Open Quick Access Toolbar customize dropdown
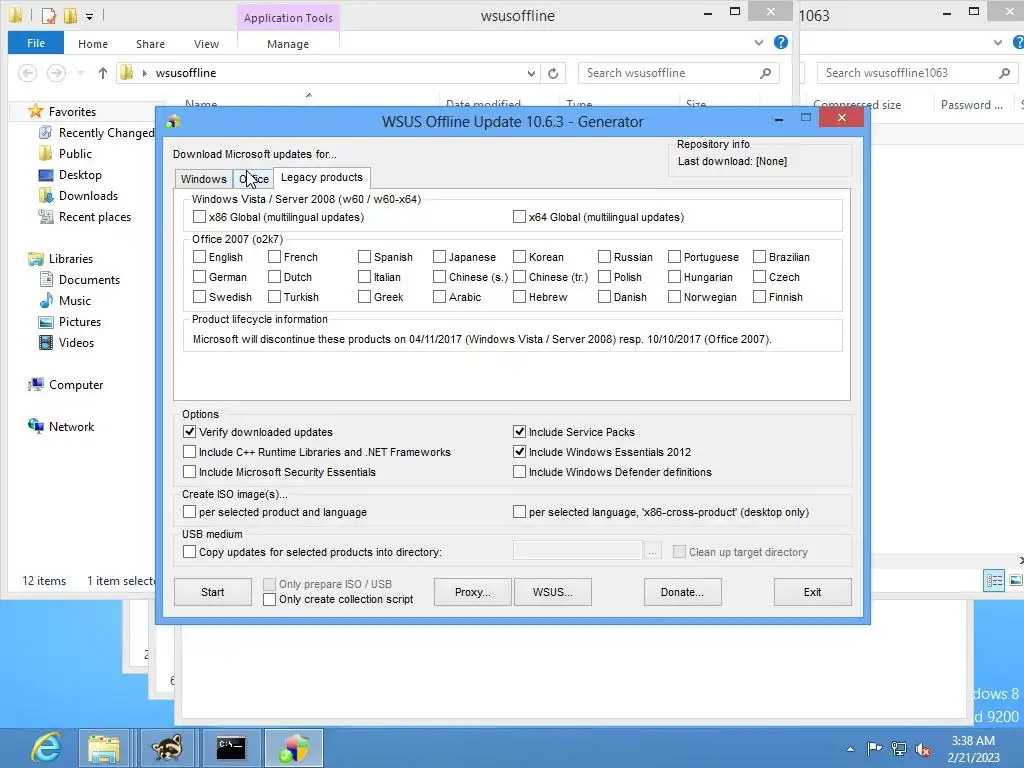The image size is (1024, 768). coord(89,16)
